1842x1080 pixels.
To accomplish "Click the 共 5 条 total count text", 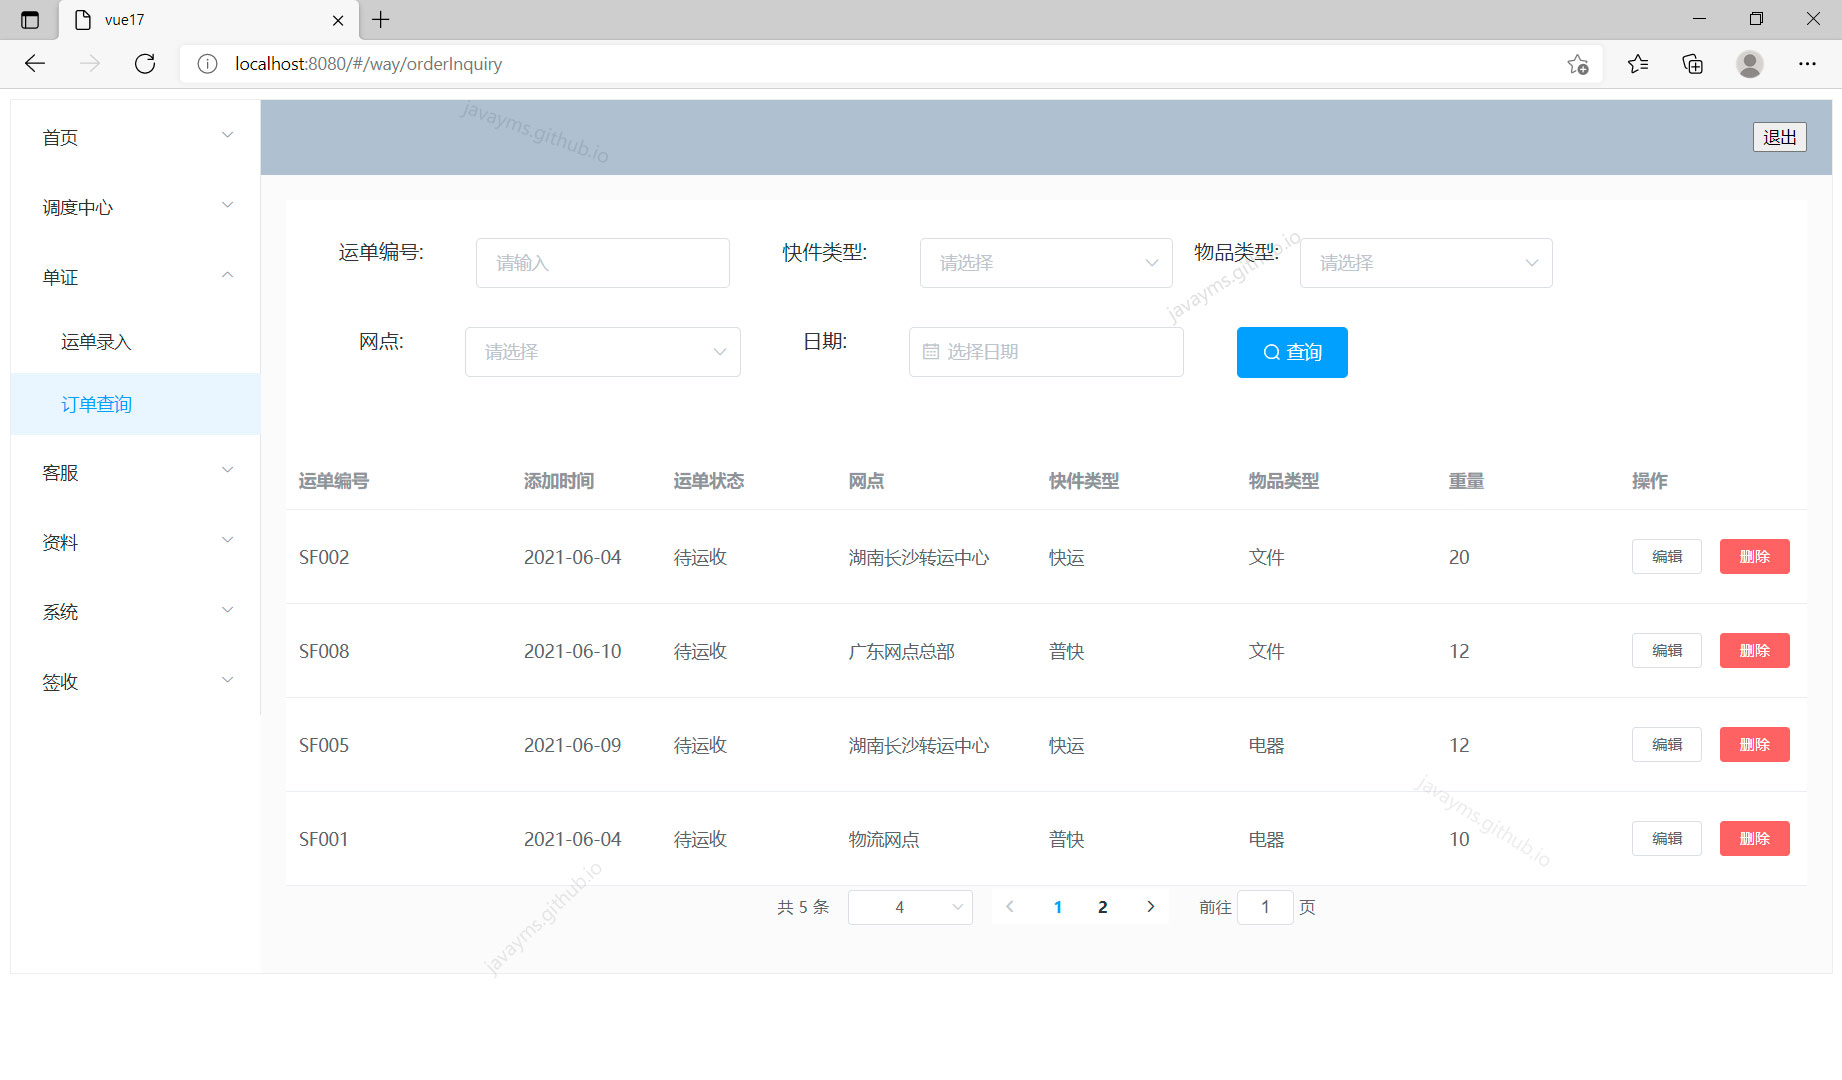I will point(803,907).
